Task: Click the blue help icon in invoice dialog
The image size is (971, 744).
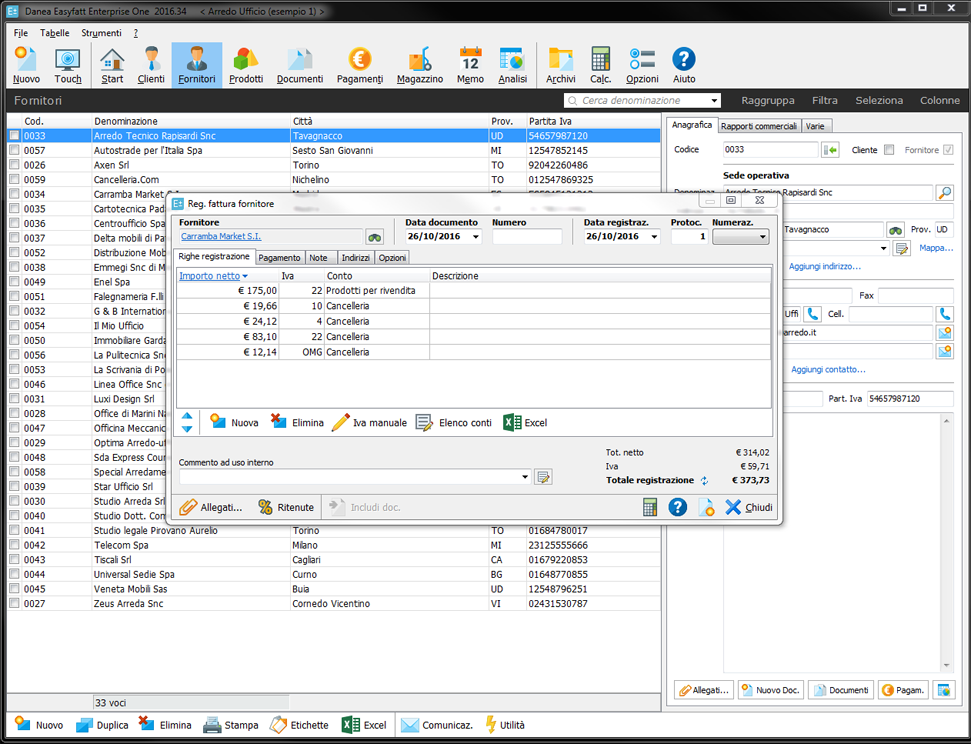Action: [x=677, y=507]
